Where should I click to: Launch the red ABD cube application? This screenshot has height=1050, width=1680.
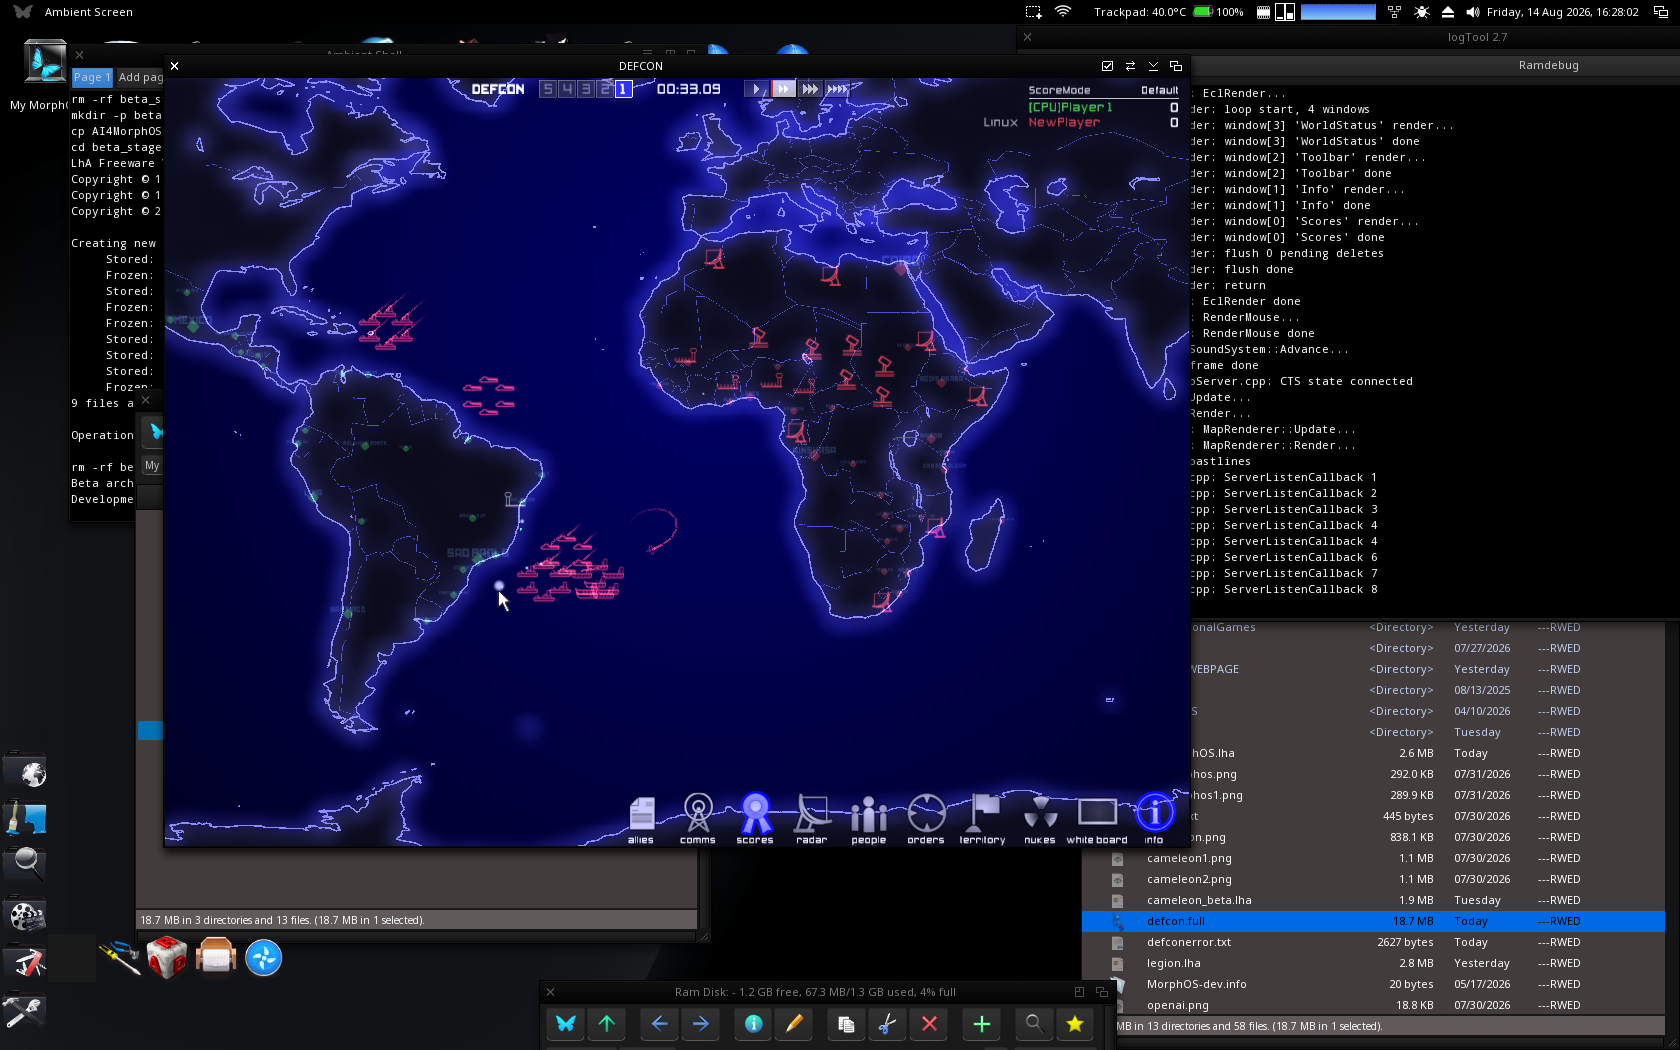[166, 957]
